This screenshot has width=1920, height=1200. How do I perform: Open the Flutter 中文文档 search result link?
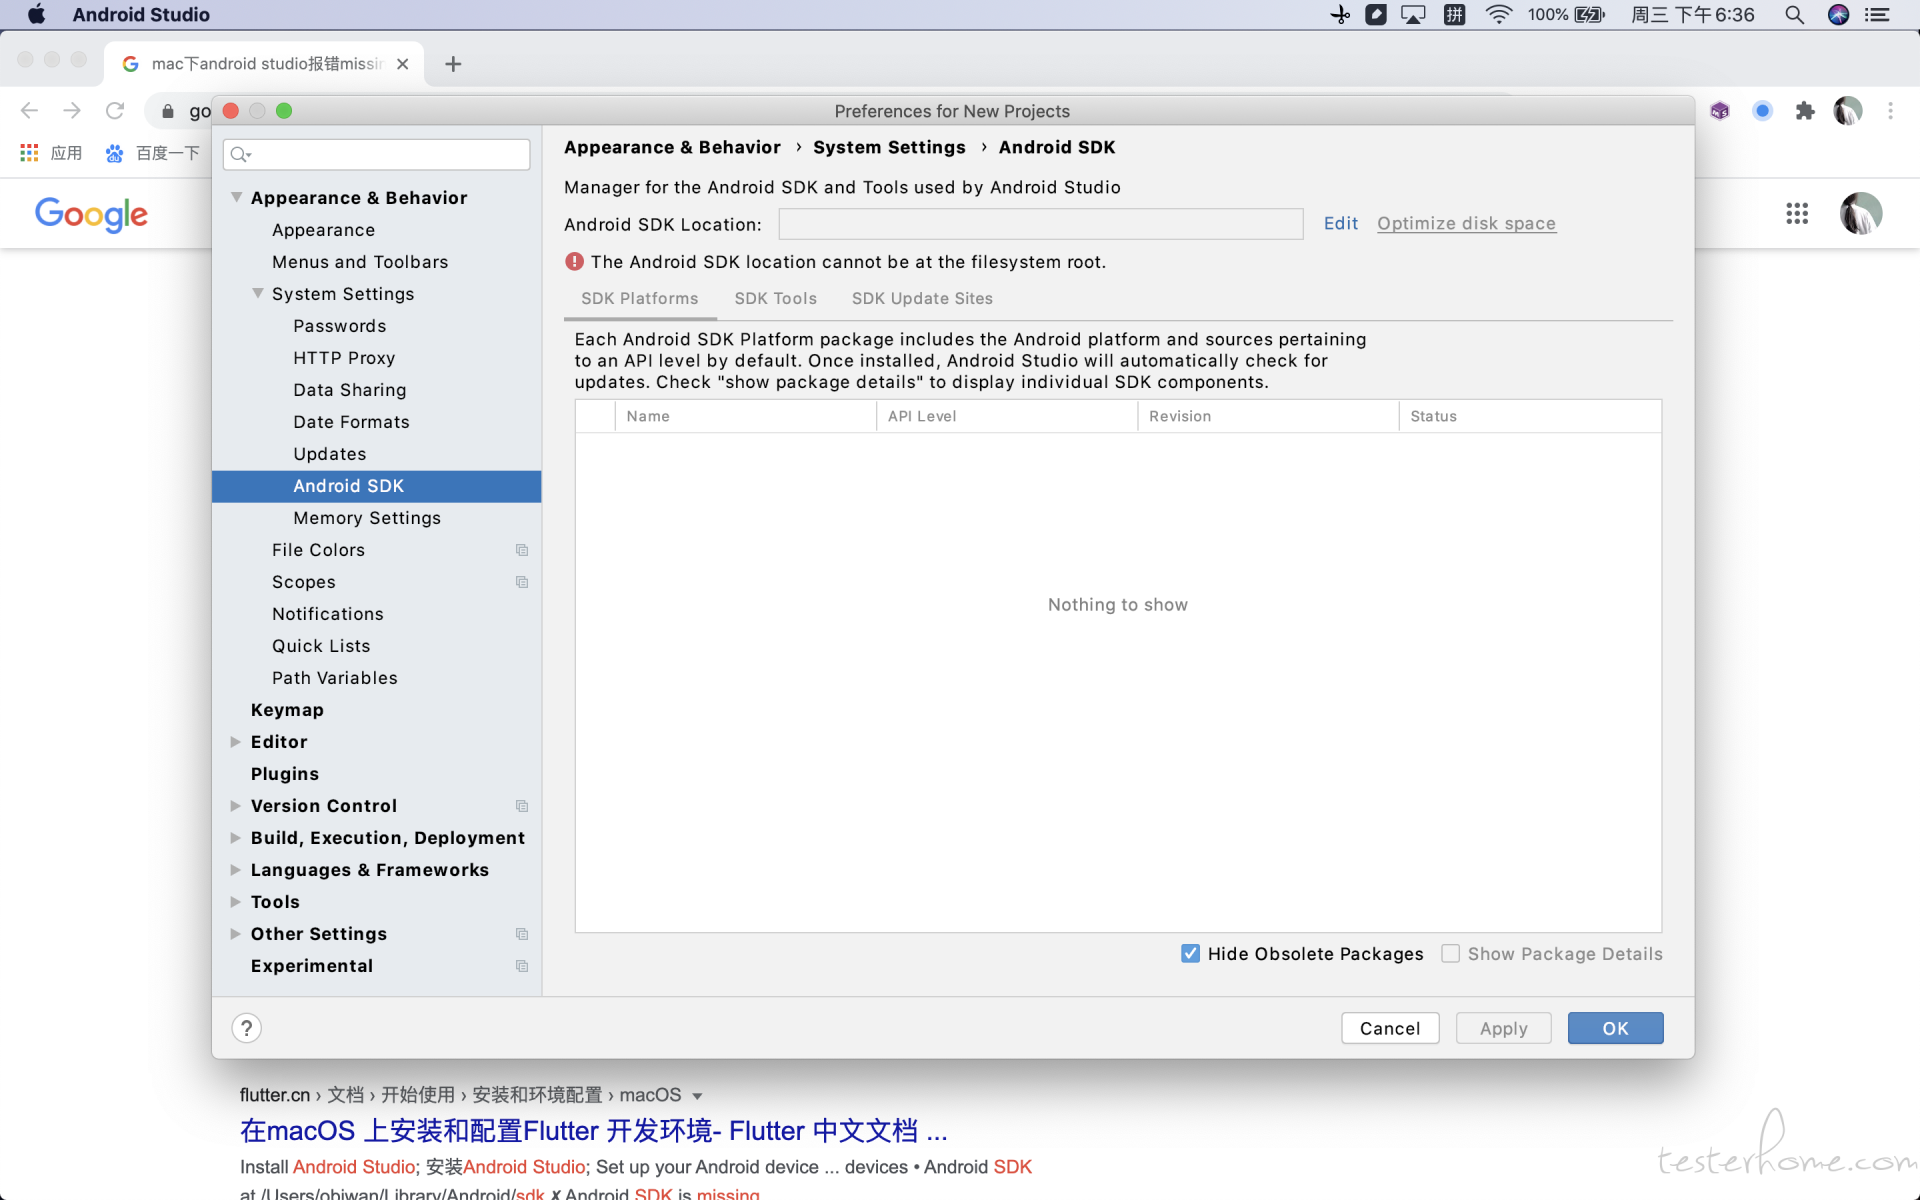click(593, 1131)
